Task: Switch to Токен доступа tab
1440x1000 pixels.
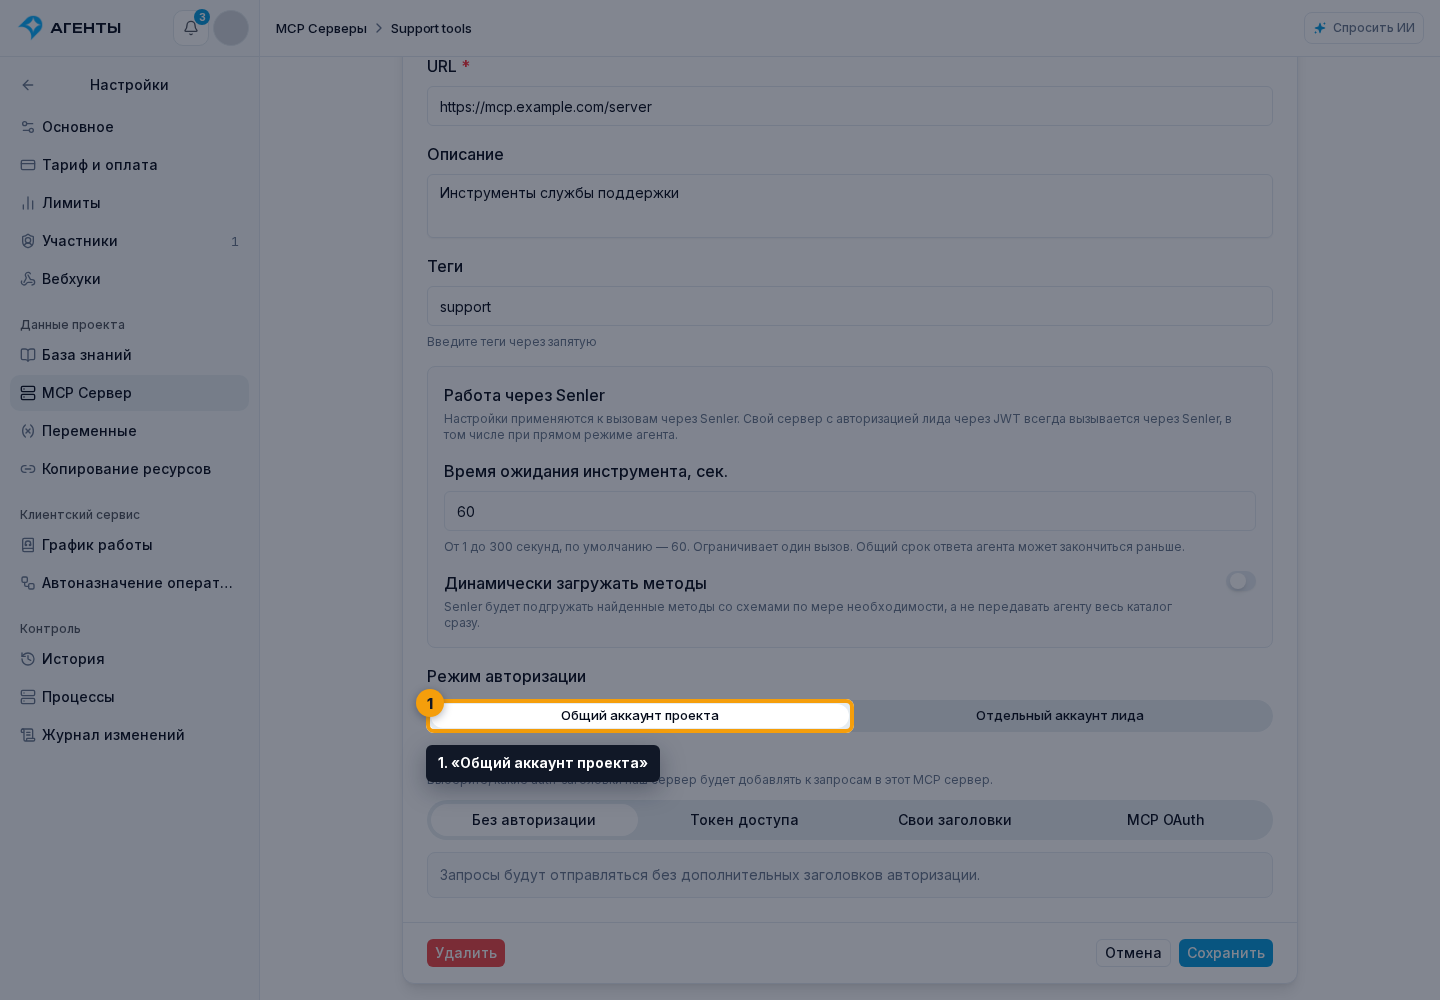Action: [744, 820]
